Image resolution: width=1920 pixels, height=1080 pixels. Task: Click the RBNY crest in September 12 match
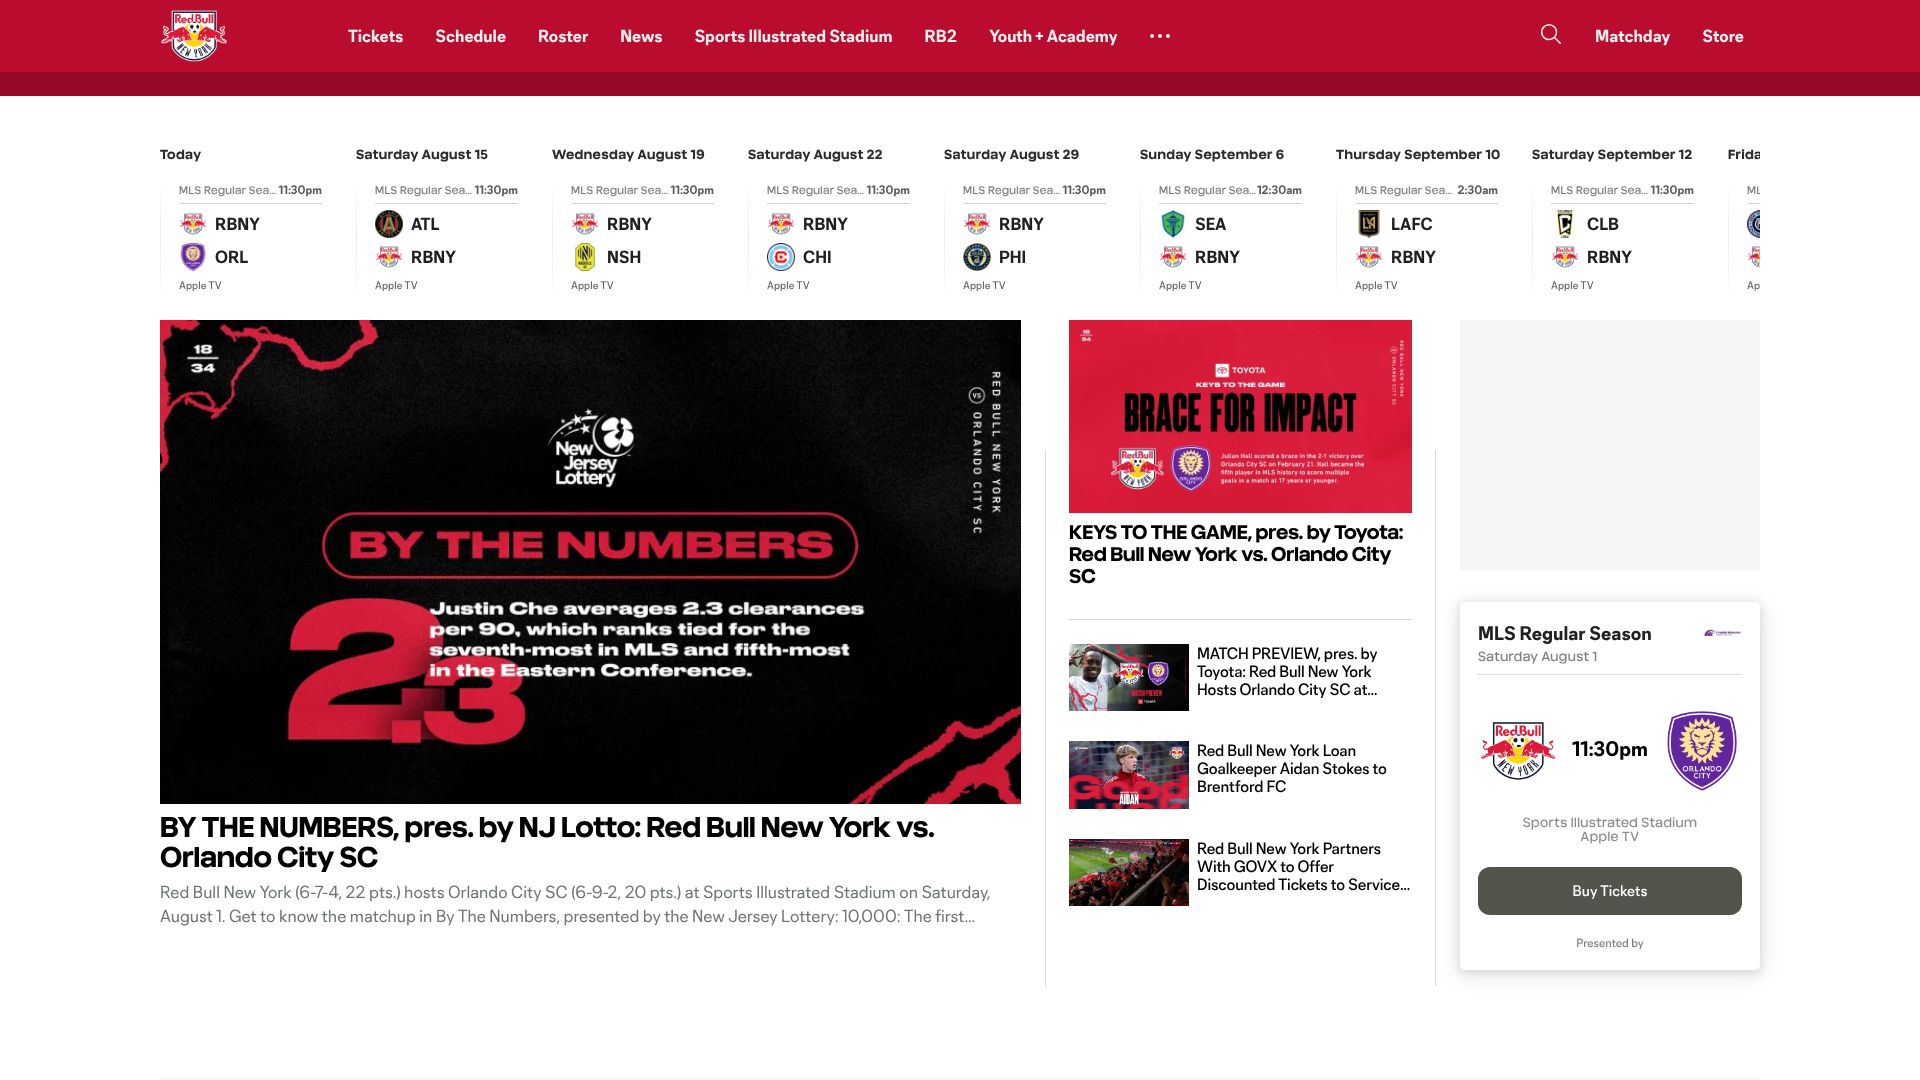click(x=1565, y=257)
